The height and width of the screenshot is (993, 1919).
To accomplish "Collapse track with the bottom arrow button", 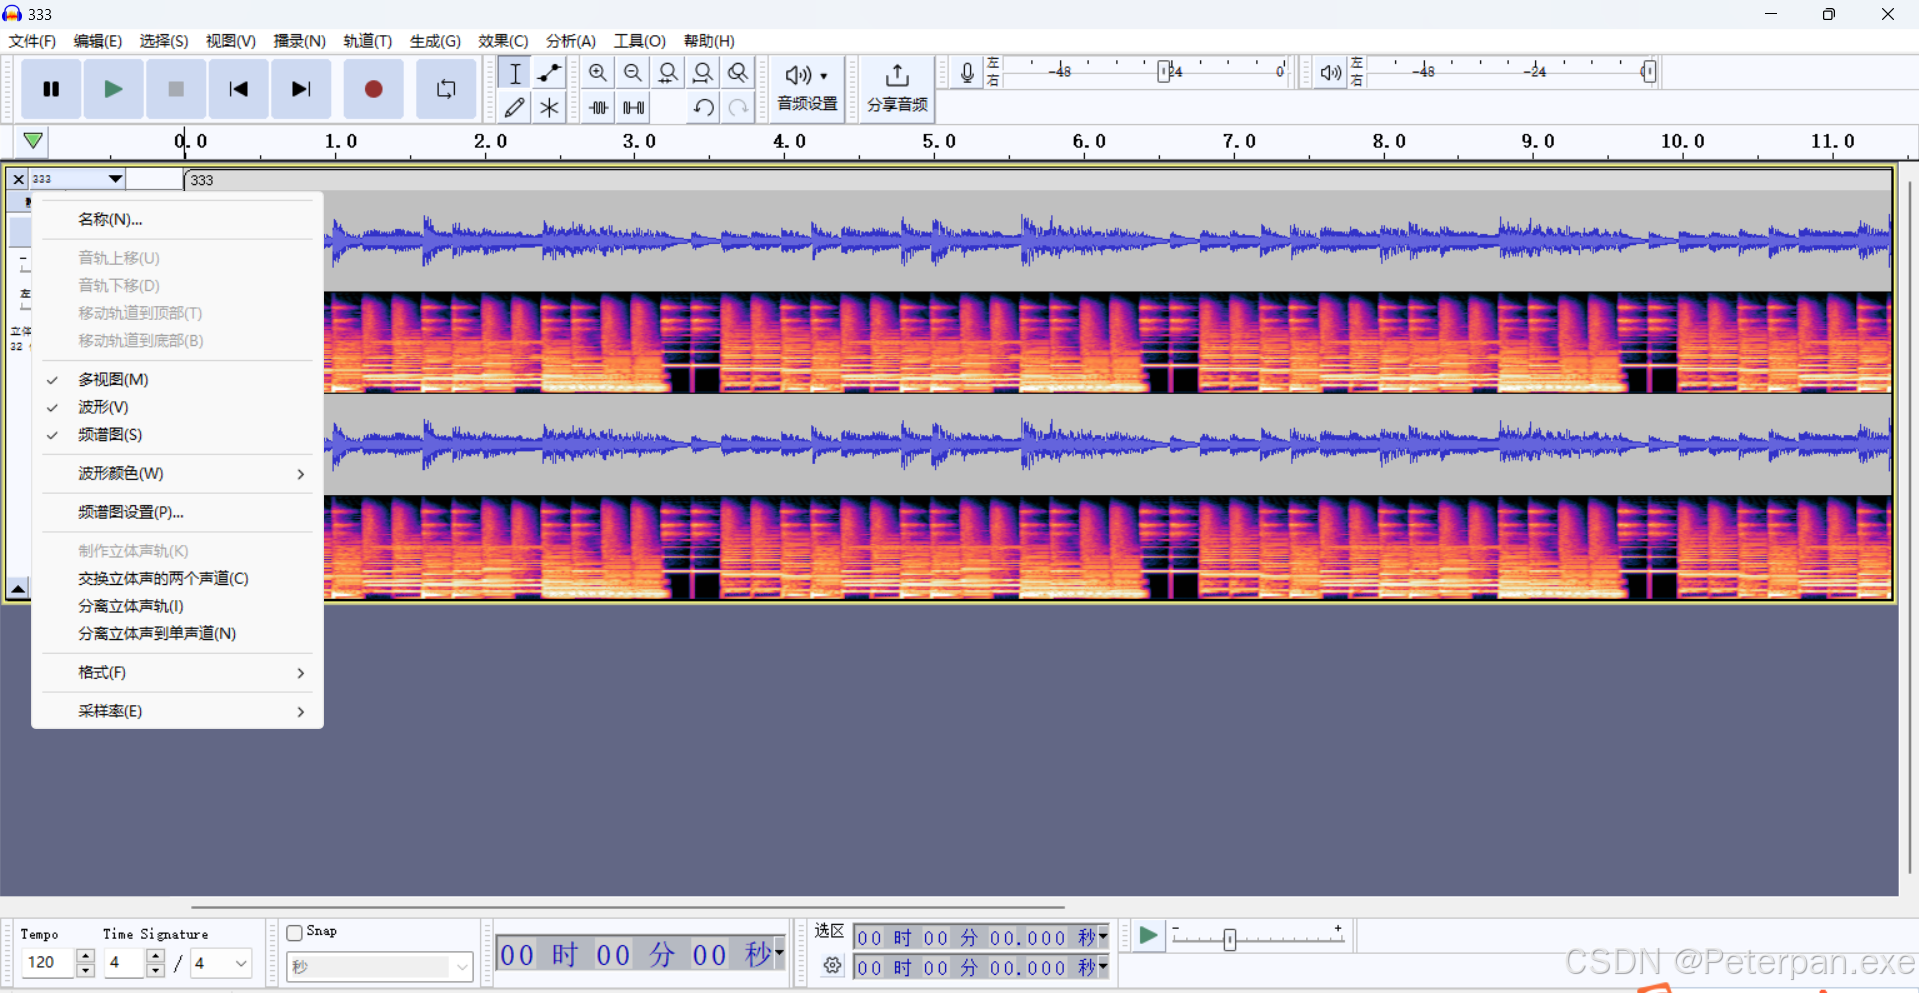I will coord(18,588).
